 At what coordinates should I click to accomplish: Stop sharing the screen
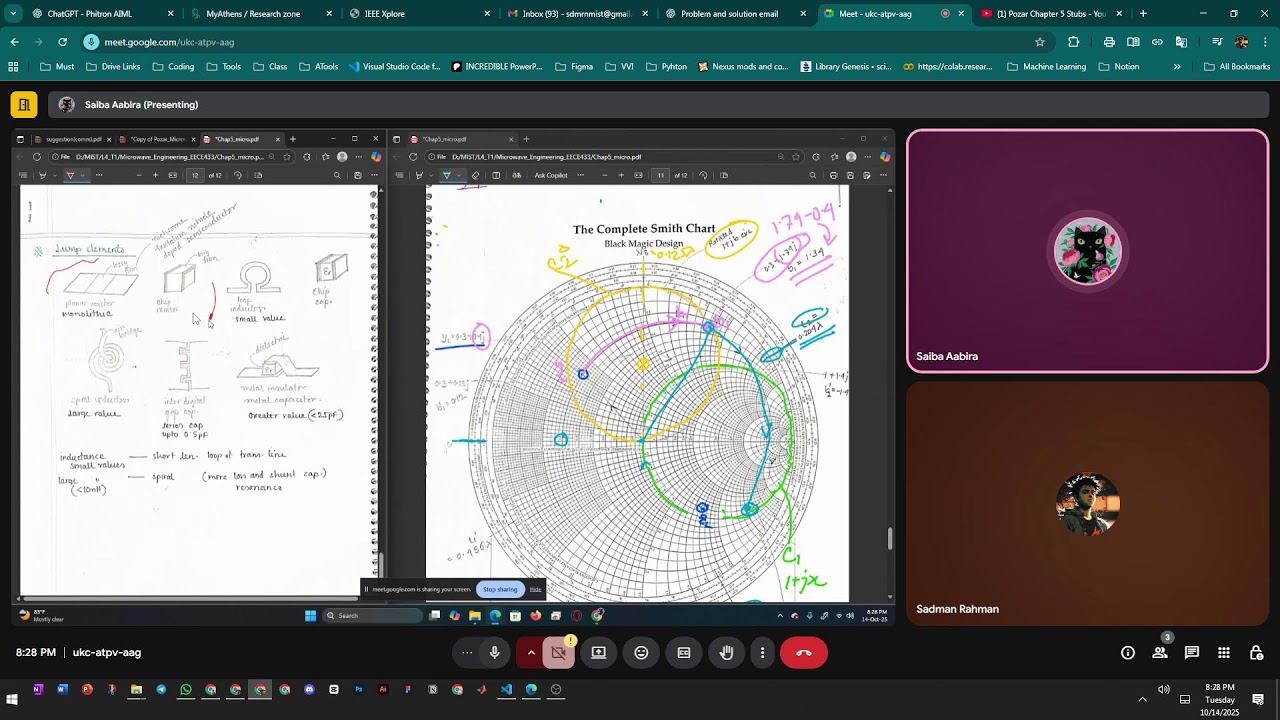(x=500, y=589)
